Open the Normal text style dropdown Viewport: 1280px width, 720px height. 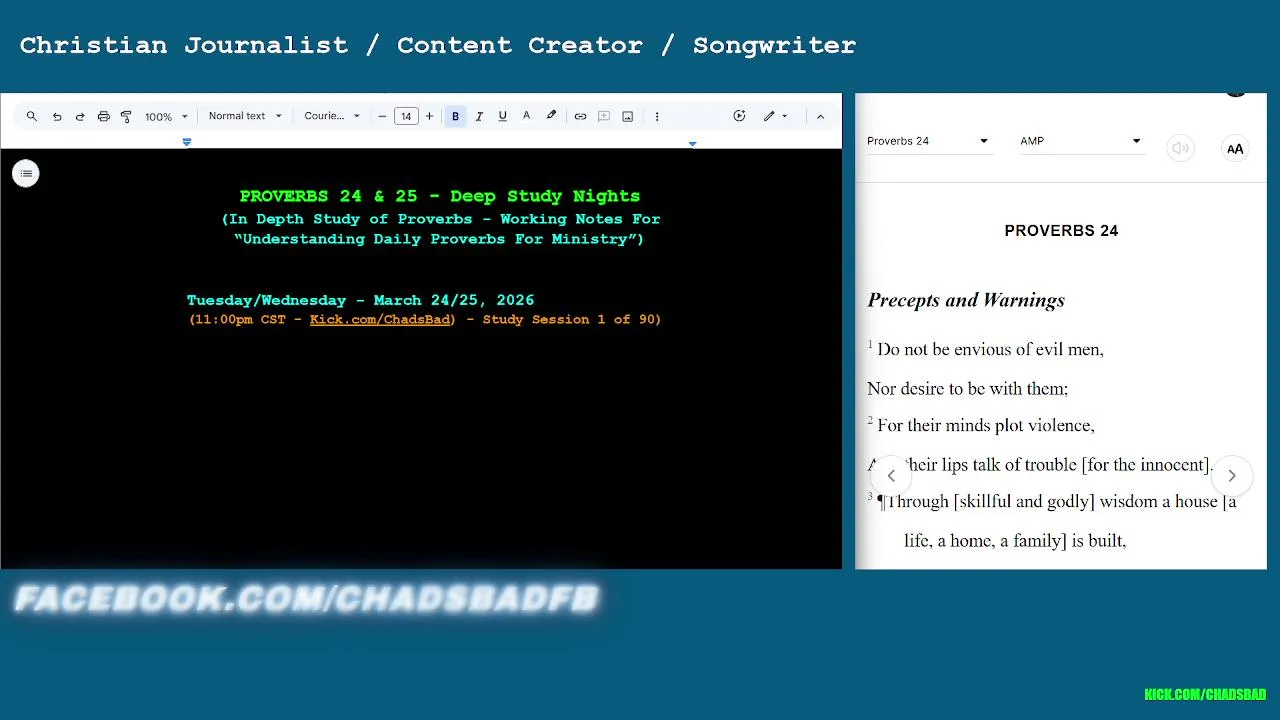click(245, 116)
